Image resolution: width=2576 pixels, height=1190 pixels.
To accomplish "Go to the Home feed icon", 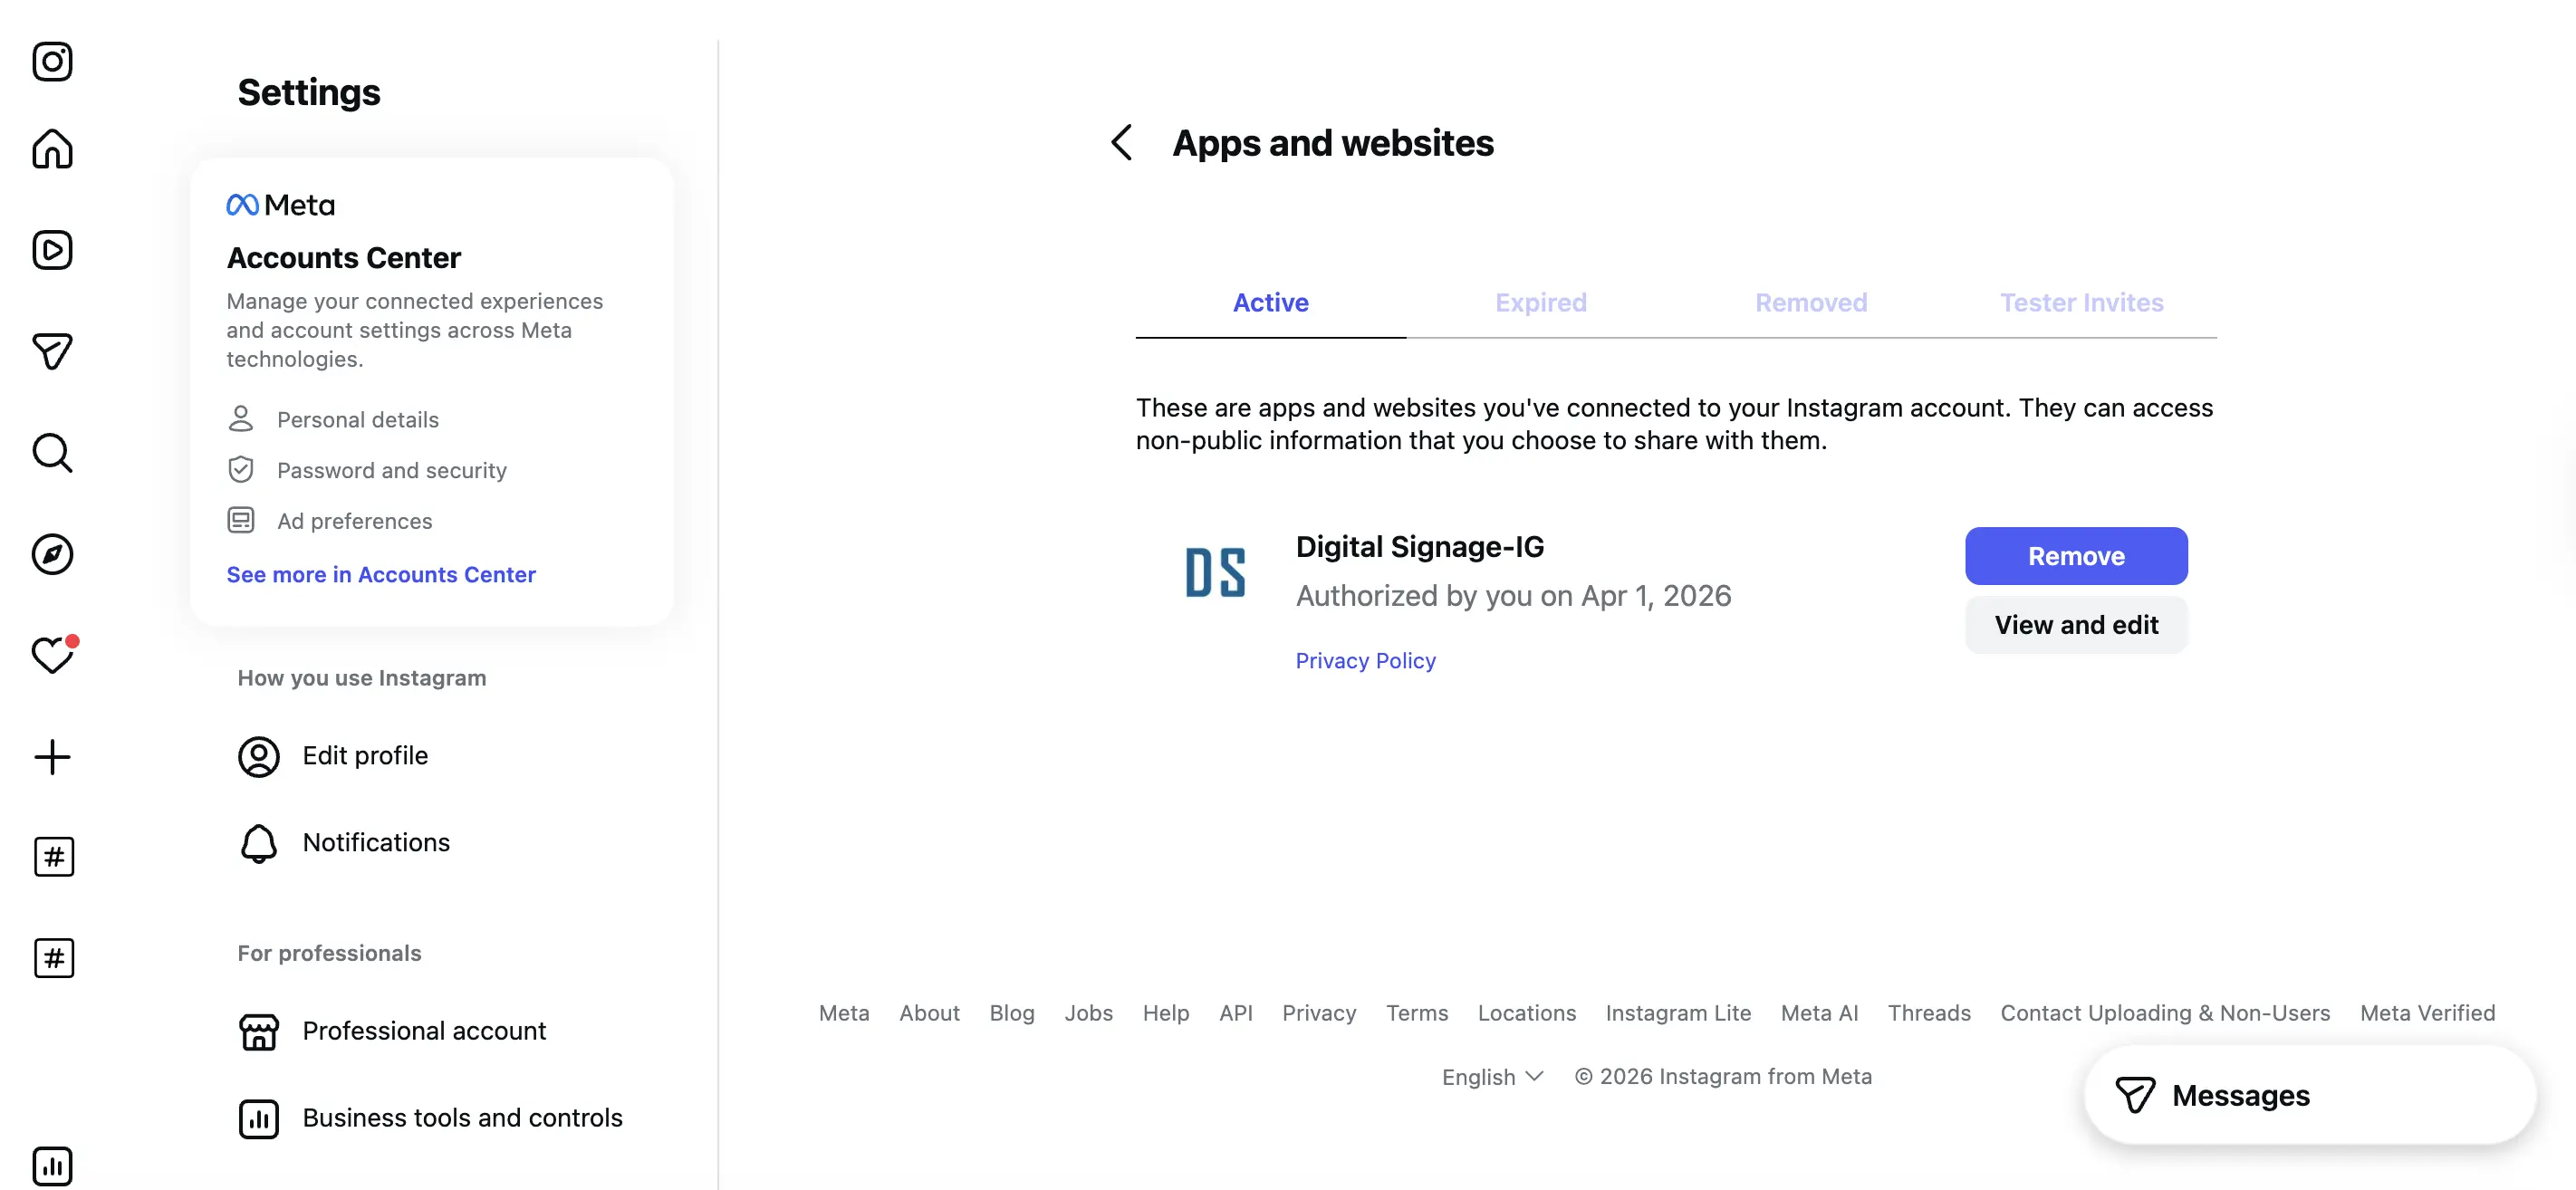I will [x=52, y=150].
